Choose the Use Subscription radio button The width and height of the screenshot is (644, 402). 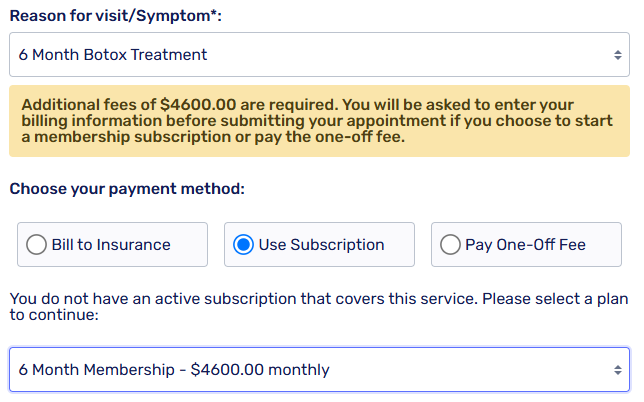(x=243, y=245)
